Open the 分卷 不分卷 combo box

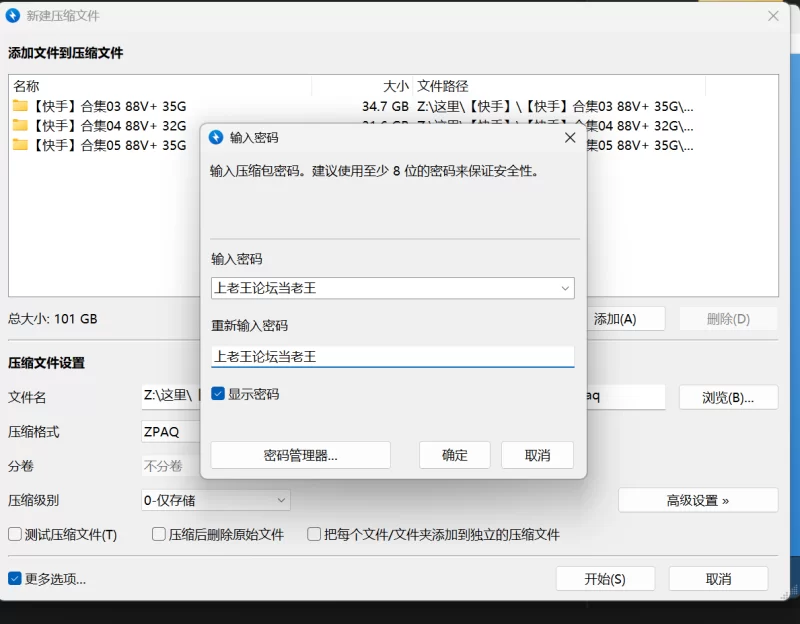[171, 466]
